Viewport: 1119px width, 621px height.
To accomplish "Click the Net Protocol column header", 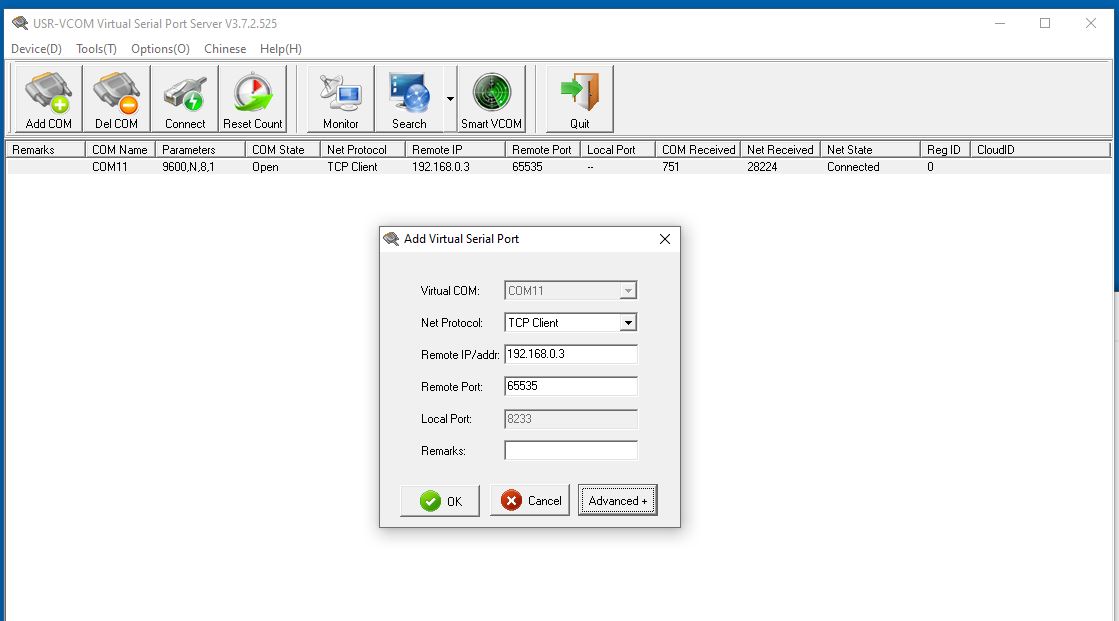I will (x=363, y=150).
